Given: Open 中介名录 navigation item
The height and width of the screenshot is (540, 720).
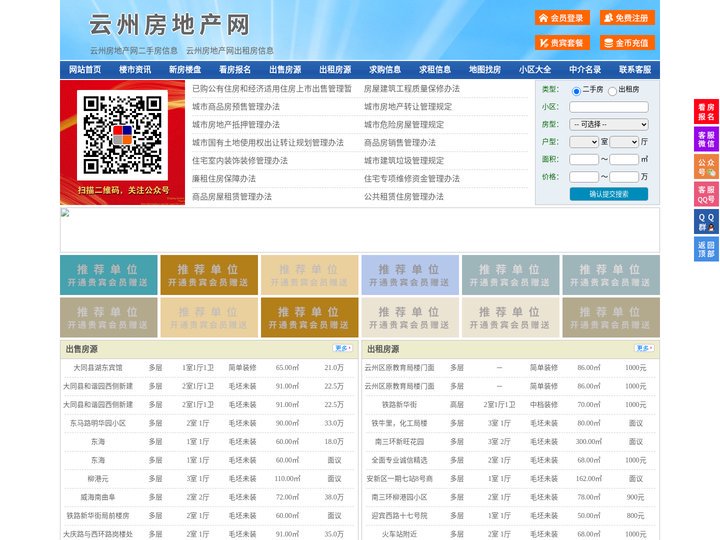Looking at the screenshot, I should tap(585, 70).
